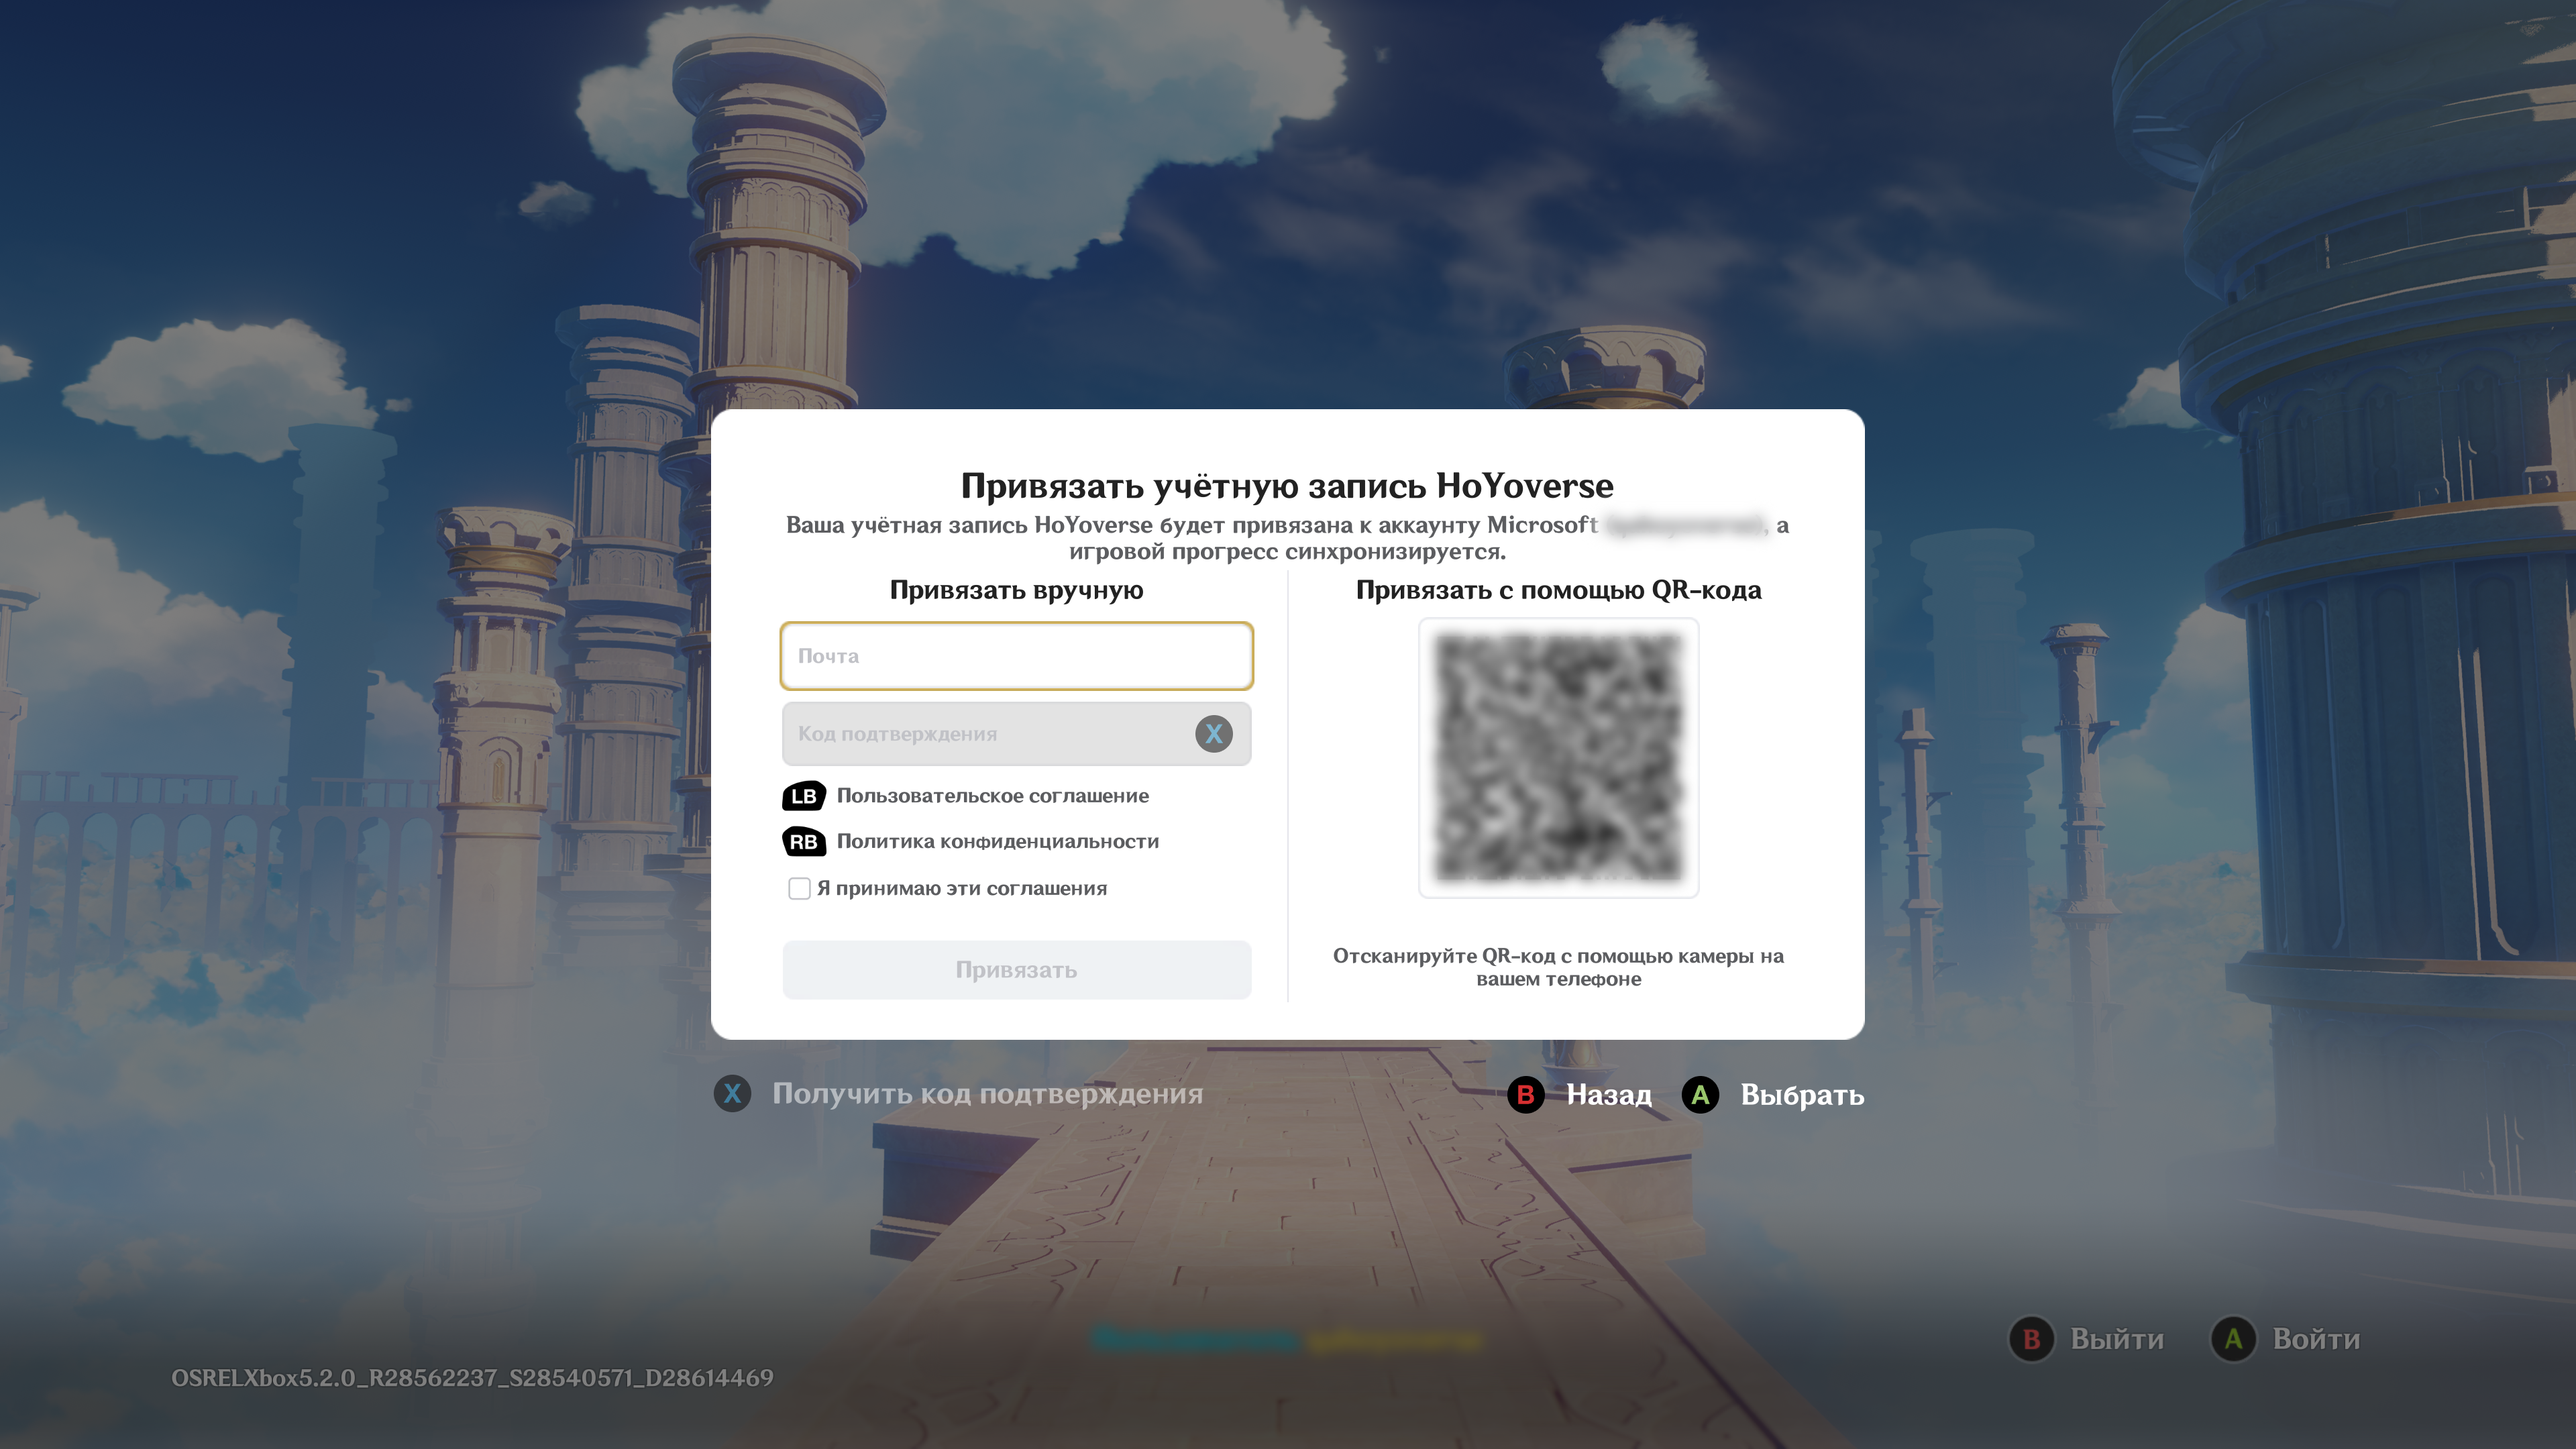Open the Пользовательское соглашение link

coord(993,796)
